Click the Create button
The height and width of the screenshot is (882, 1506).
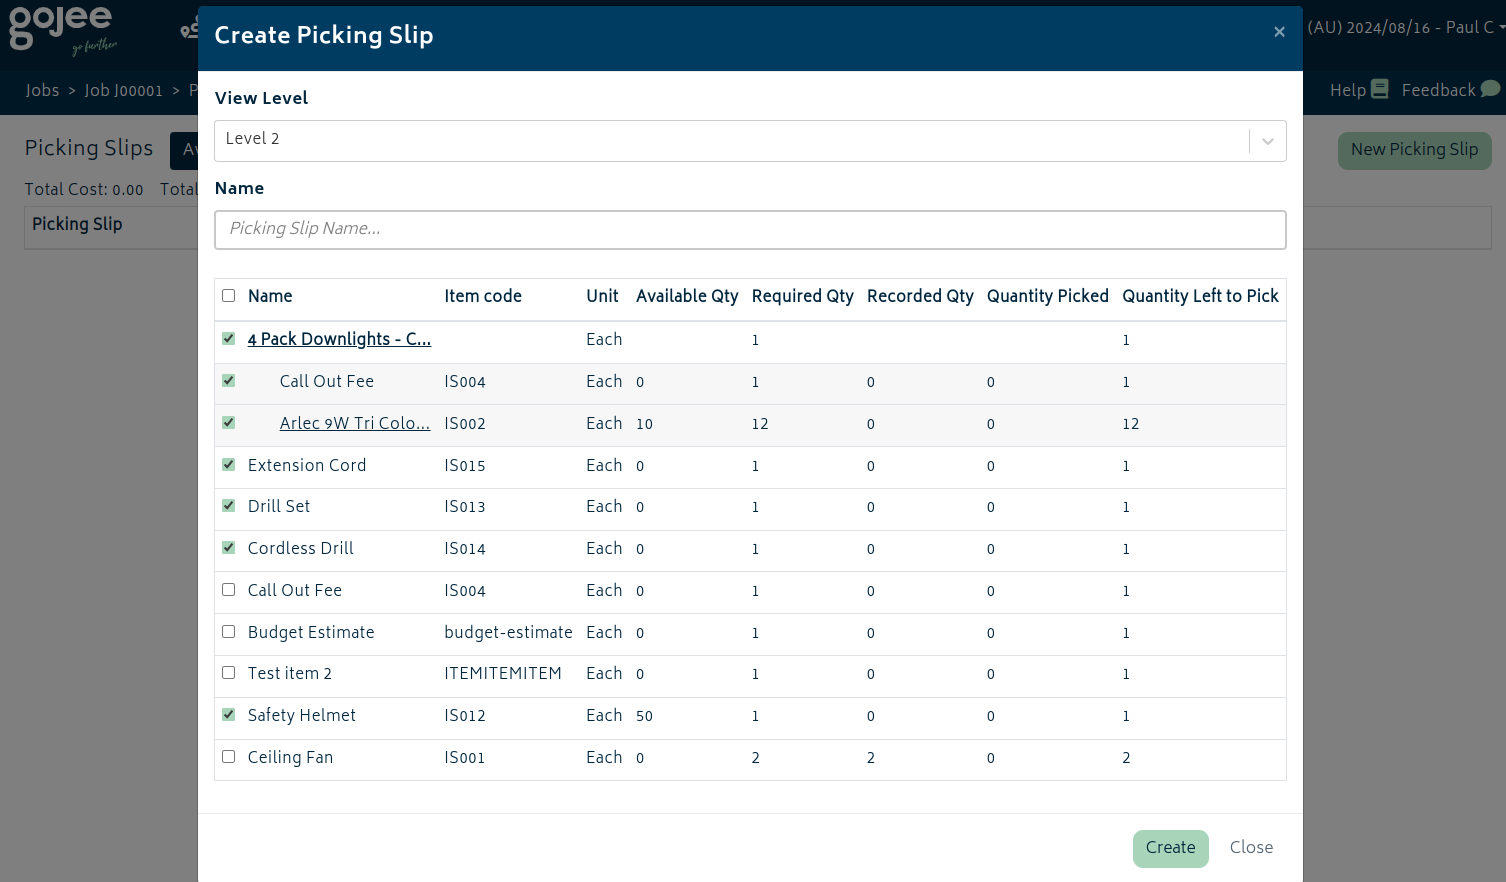pyautogui.click(x=1170, y=848)
